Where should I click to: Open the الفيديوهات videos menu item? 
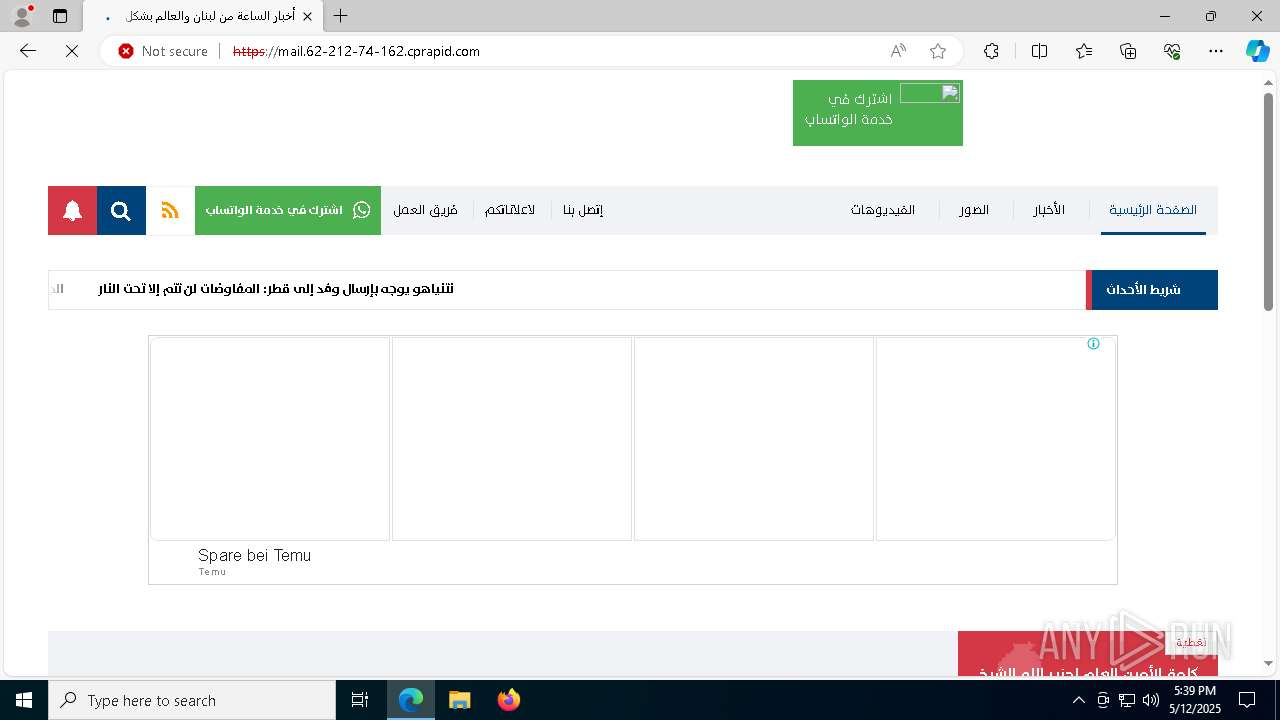point(883,210)
